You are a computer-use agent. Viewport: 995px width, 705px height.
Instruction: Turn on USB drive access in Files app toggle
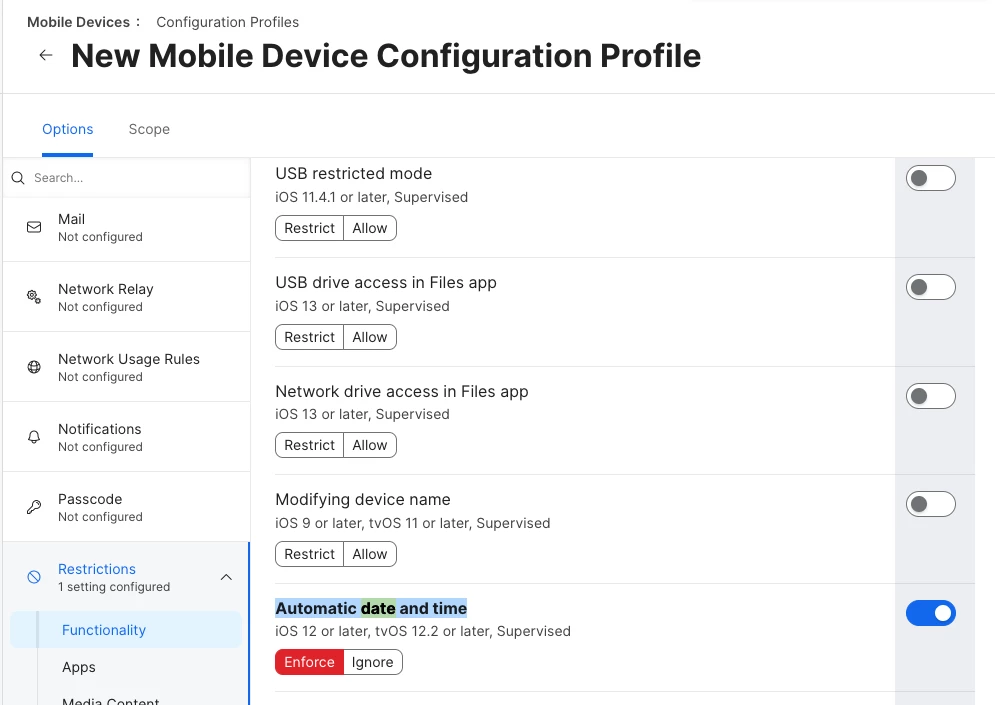930,287
